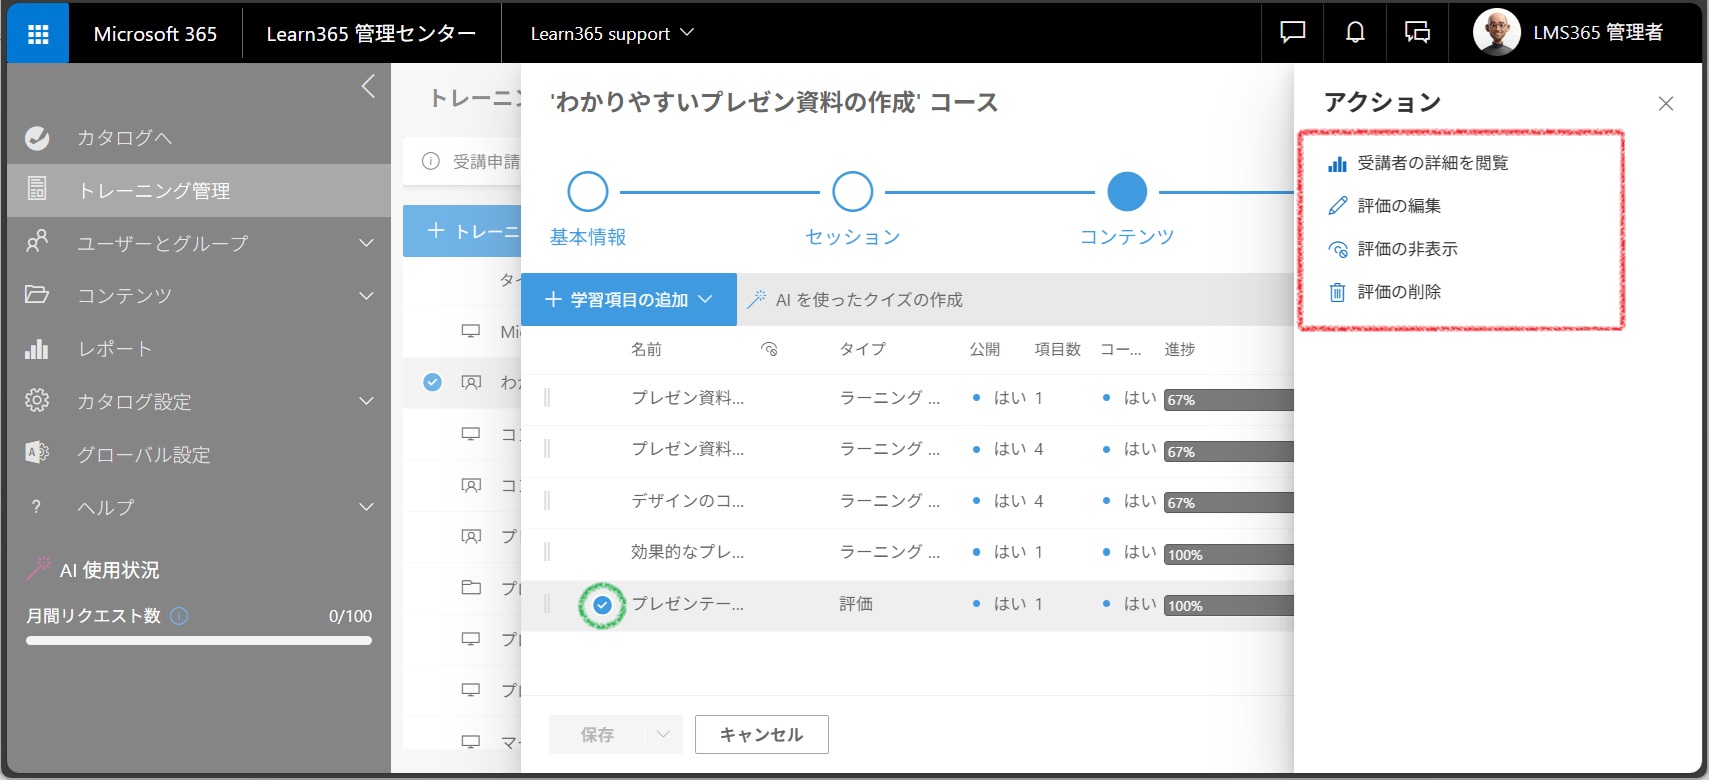
Task: Open the 効果的なプレ... learning item
Action: 687,552
